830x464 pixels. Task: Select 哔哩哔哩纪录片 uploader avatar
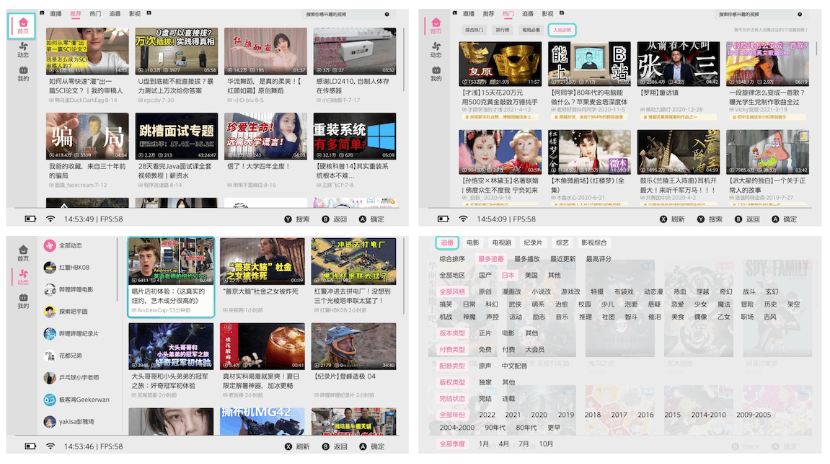pos(48,333)
